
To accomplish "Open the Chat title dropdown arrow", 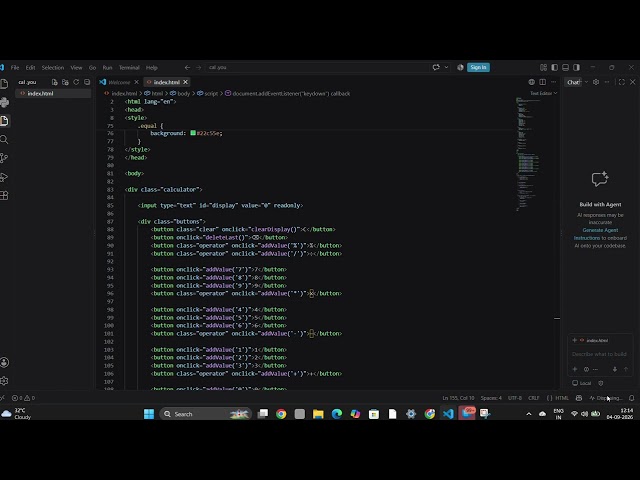I will [587, 82].
